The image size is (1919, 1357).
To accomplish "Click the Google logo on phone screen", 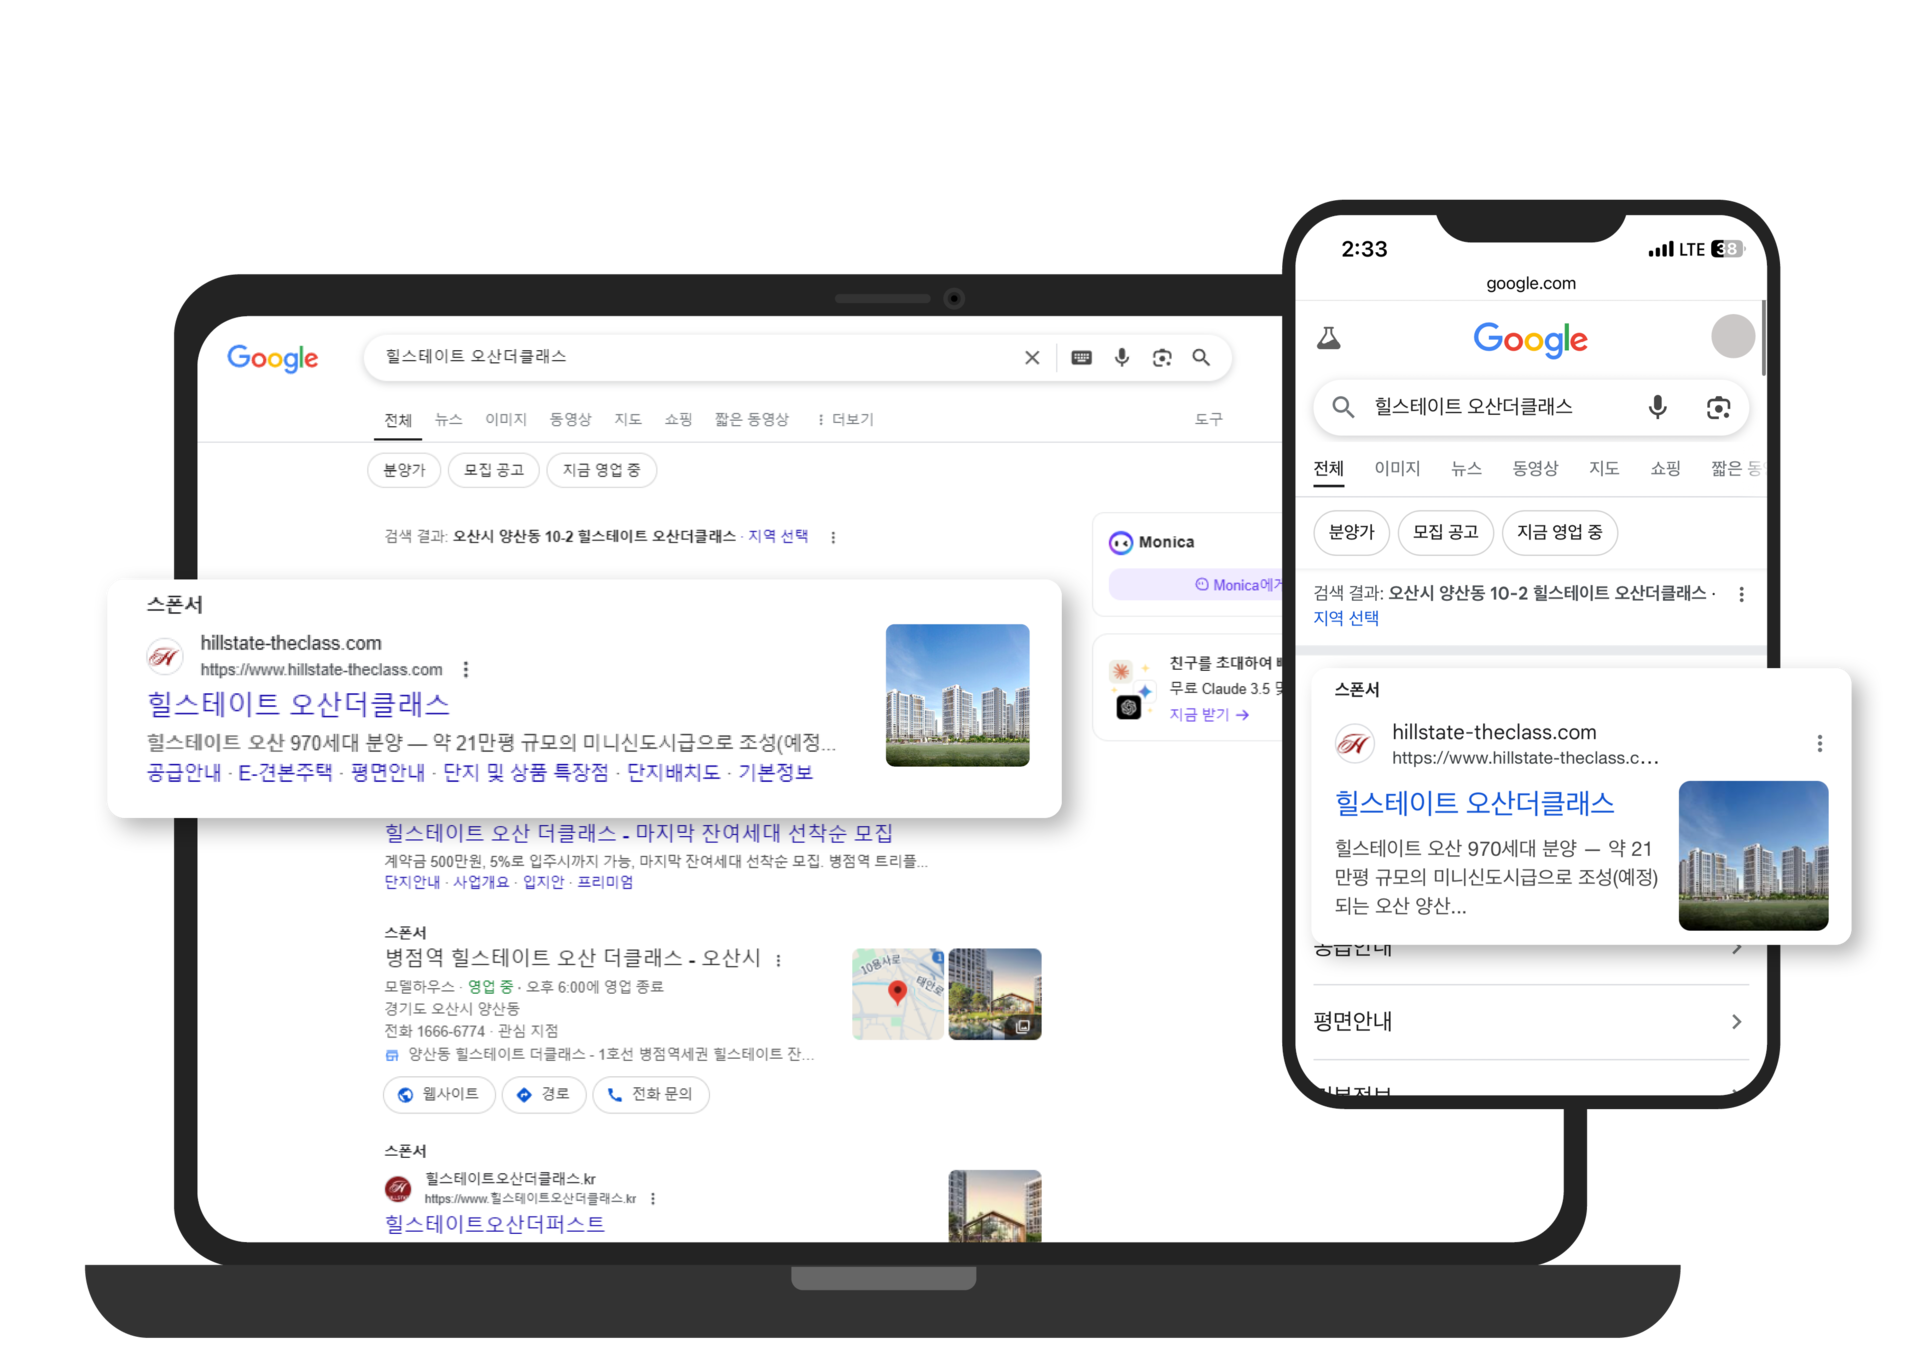I will 1530,340.
